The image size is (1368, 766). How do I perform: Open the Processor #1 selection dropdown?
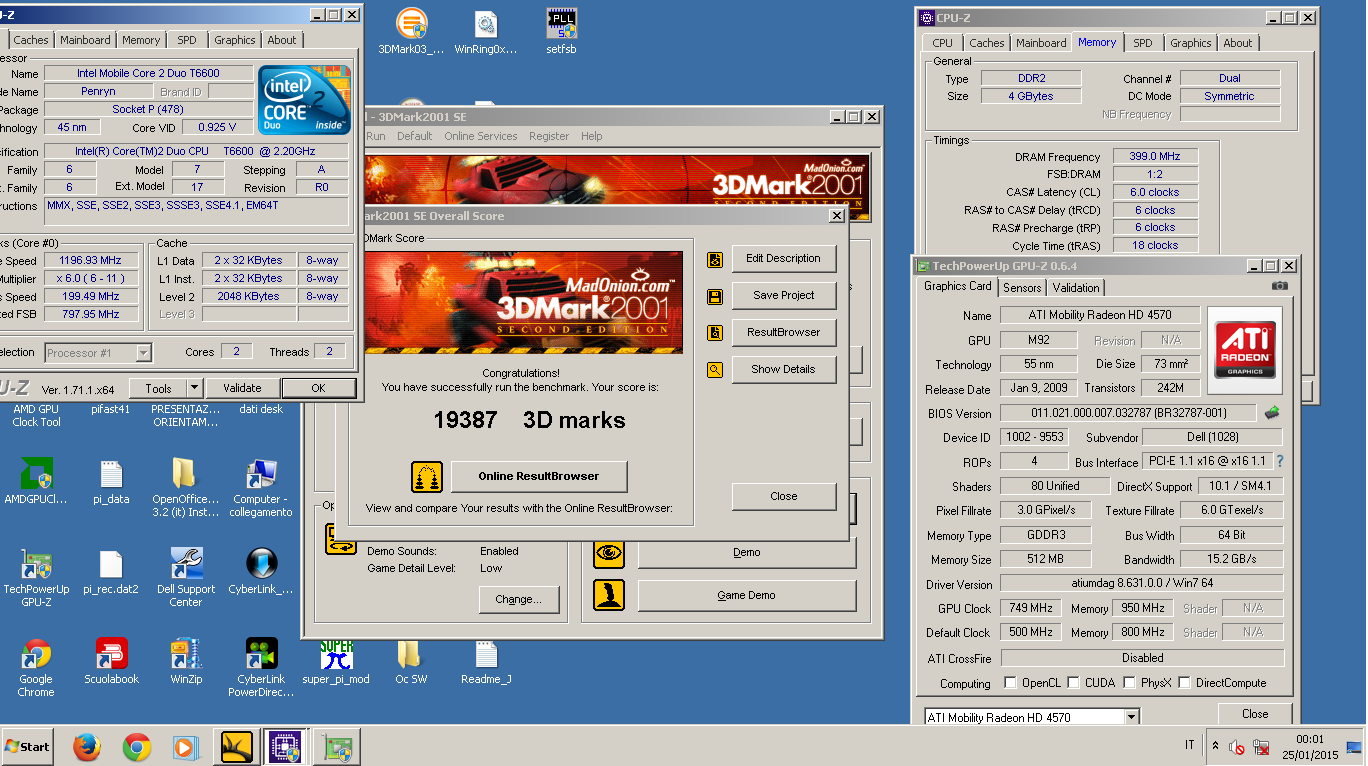[x=143, y=353]
